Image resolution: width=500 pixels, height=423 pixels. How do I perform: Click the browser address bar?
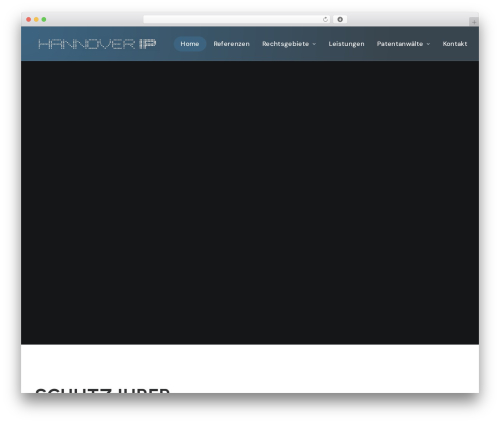(237, 19)
